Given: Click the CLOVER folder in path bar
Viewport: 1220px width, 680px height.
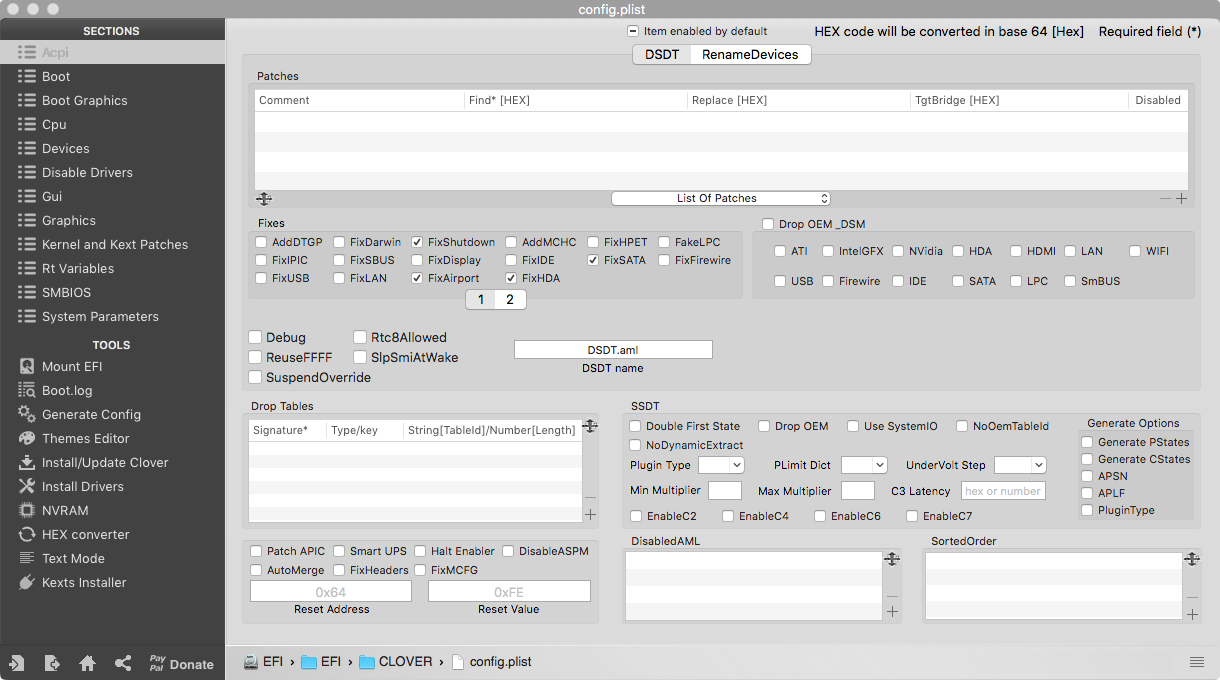Looking at the screenshot, I should pyautogui.click(x=396, y=662).
